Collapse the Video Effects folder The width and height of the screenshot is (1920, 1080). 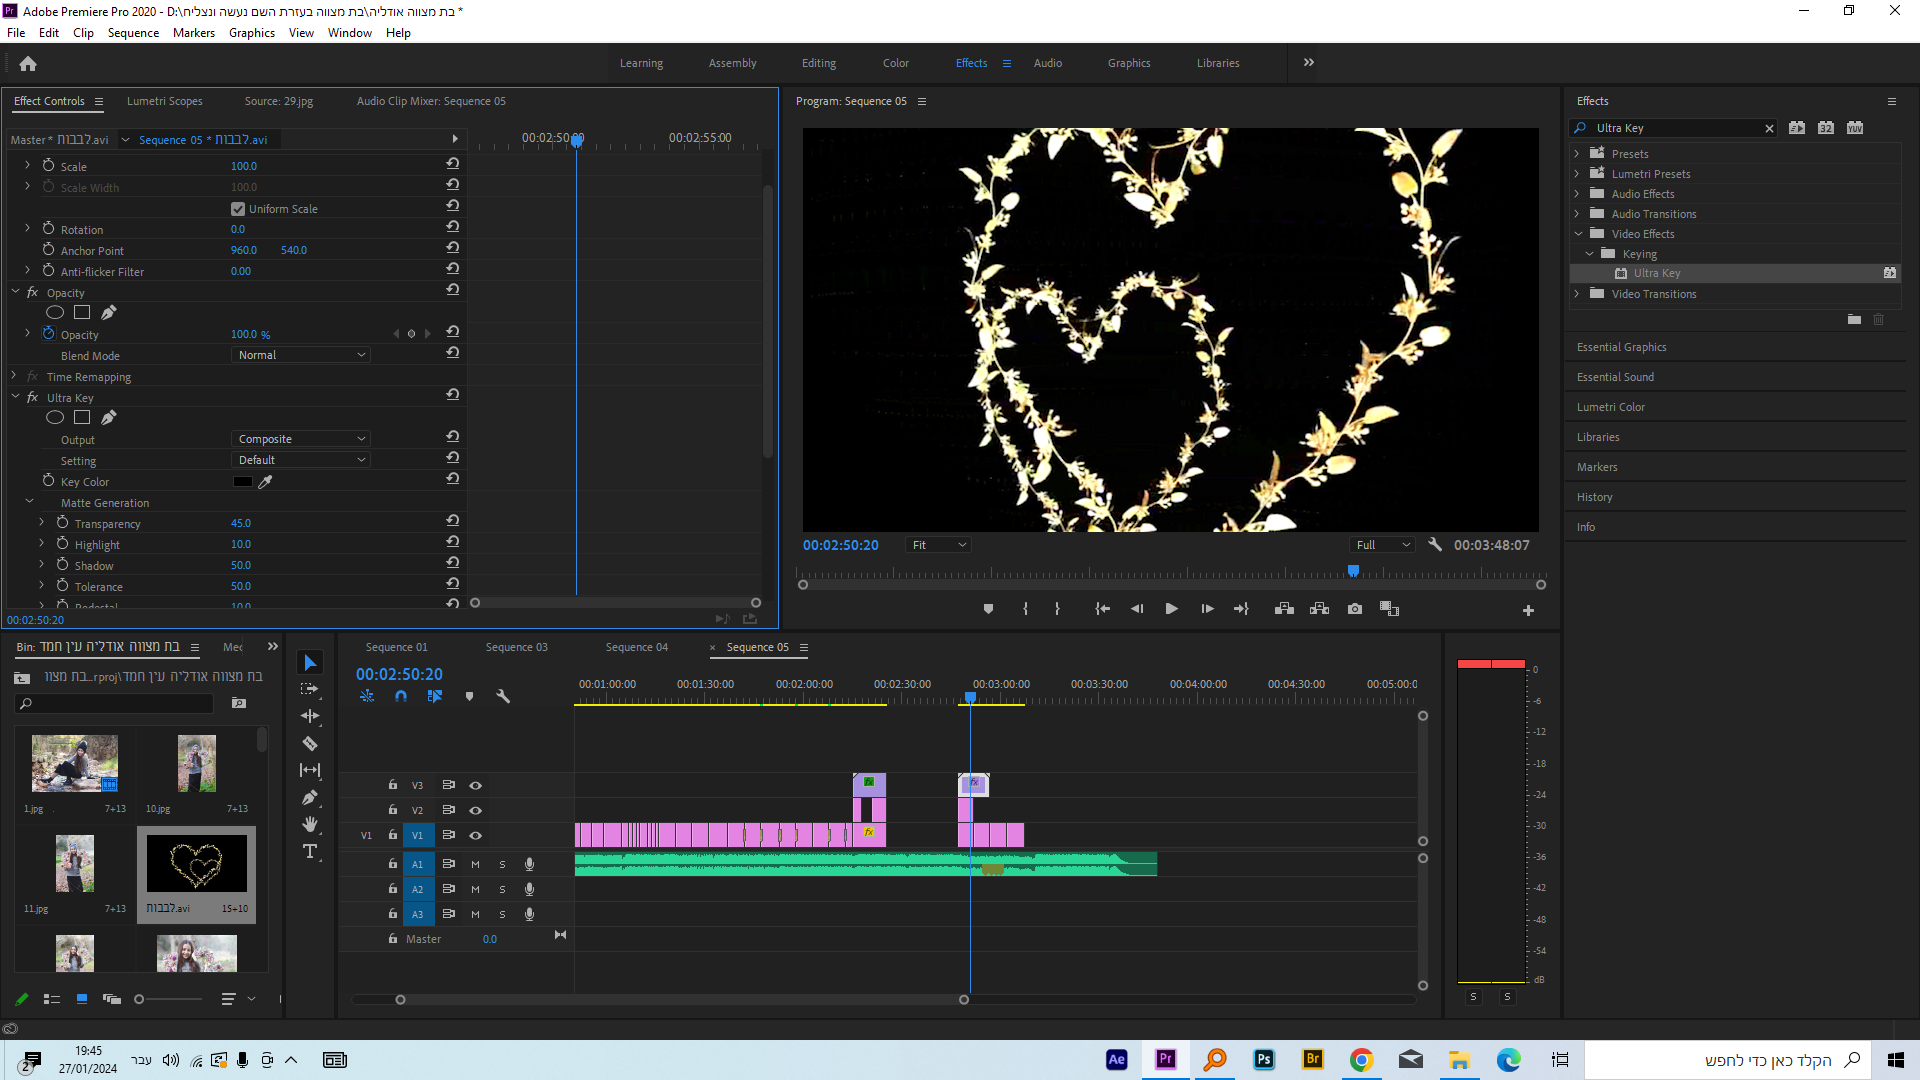click(x=1579, y=234)
